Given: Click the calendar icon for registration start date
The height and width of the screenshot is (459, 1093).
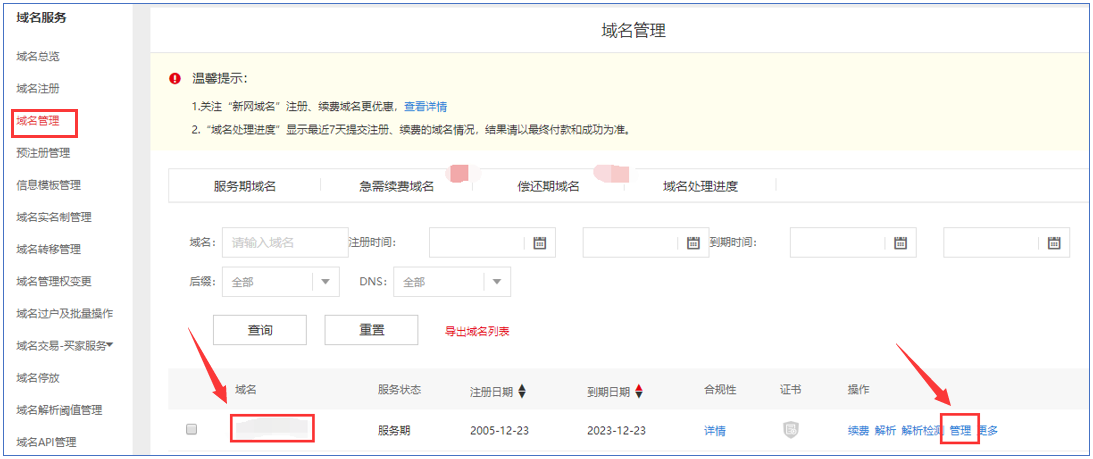Looking at the screenshot, I should pos(540,242).
